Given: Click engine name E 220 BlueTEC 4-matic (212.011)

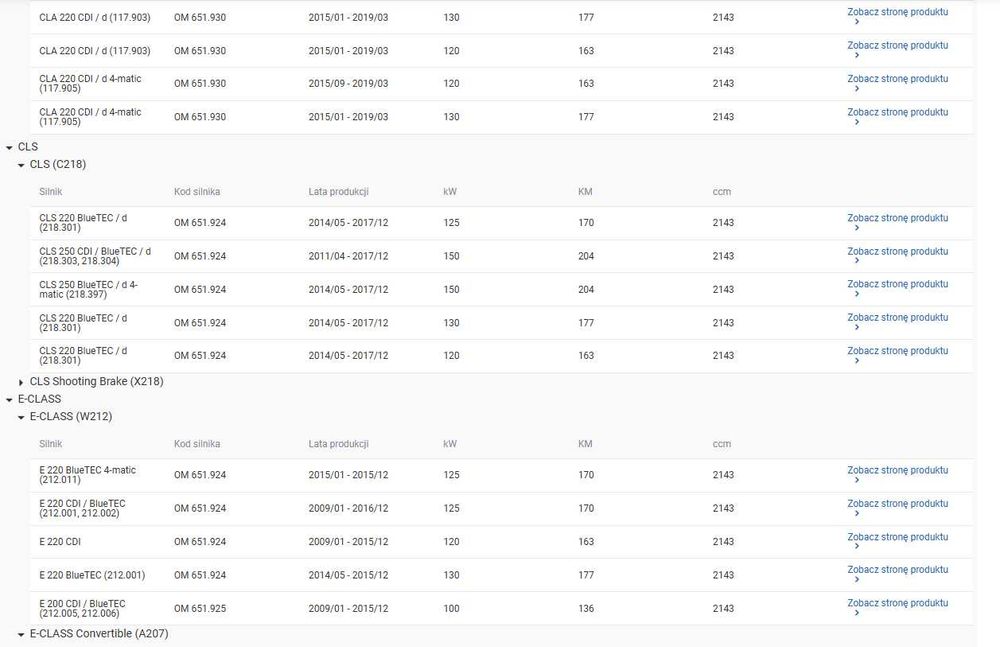Looking at the screenshot, I should [87, 475].
